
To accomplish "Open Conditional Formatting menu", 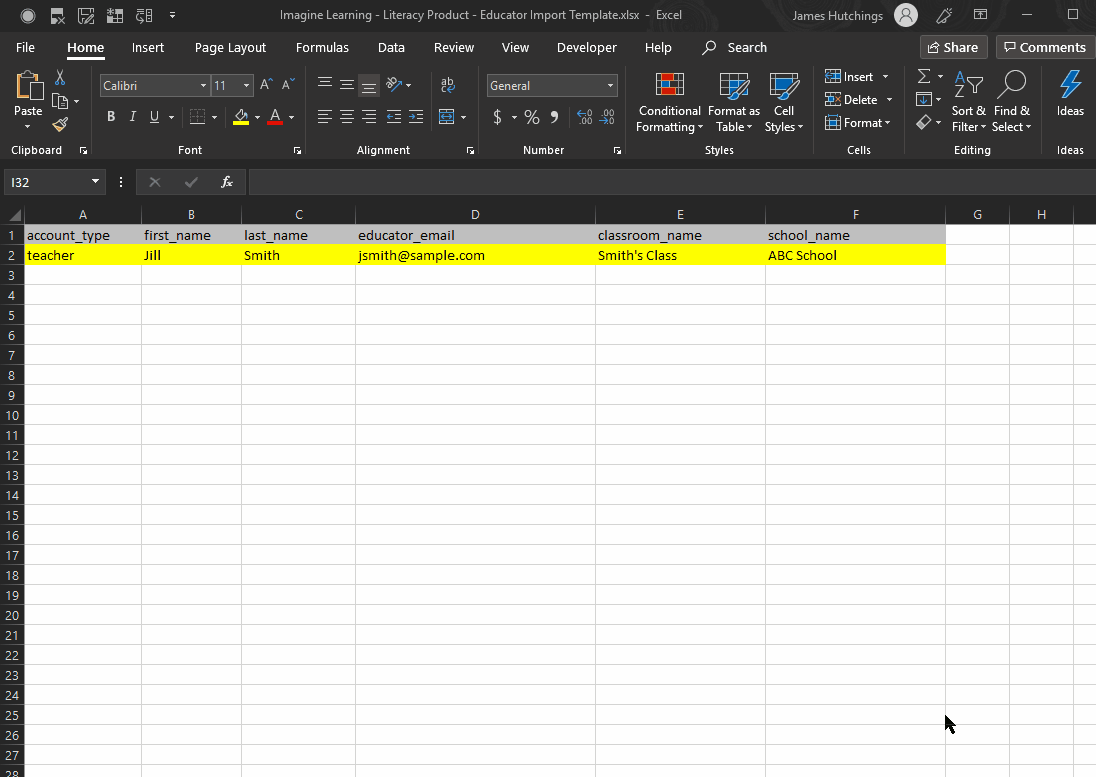I will [669, 103].
